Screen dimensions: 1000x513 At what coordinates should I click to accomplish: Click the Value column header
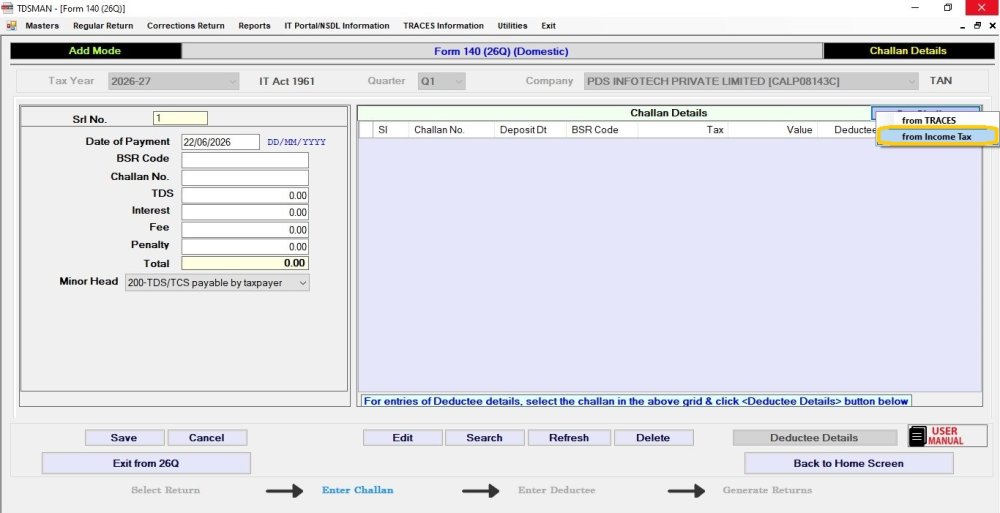point(772,130)
